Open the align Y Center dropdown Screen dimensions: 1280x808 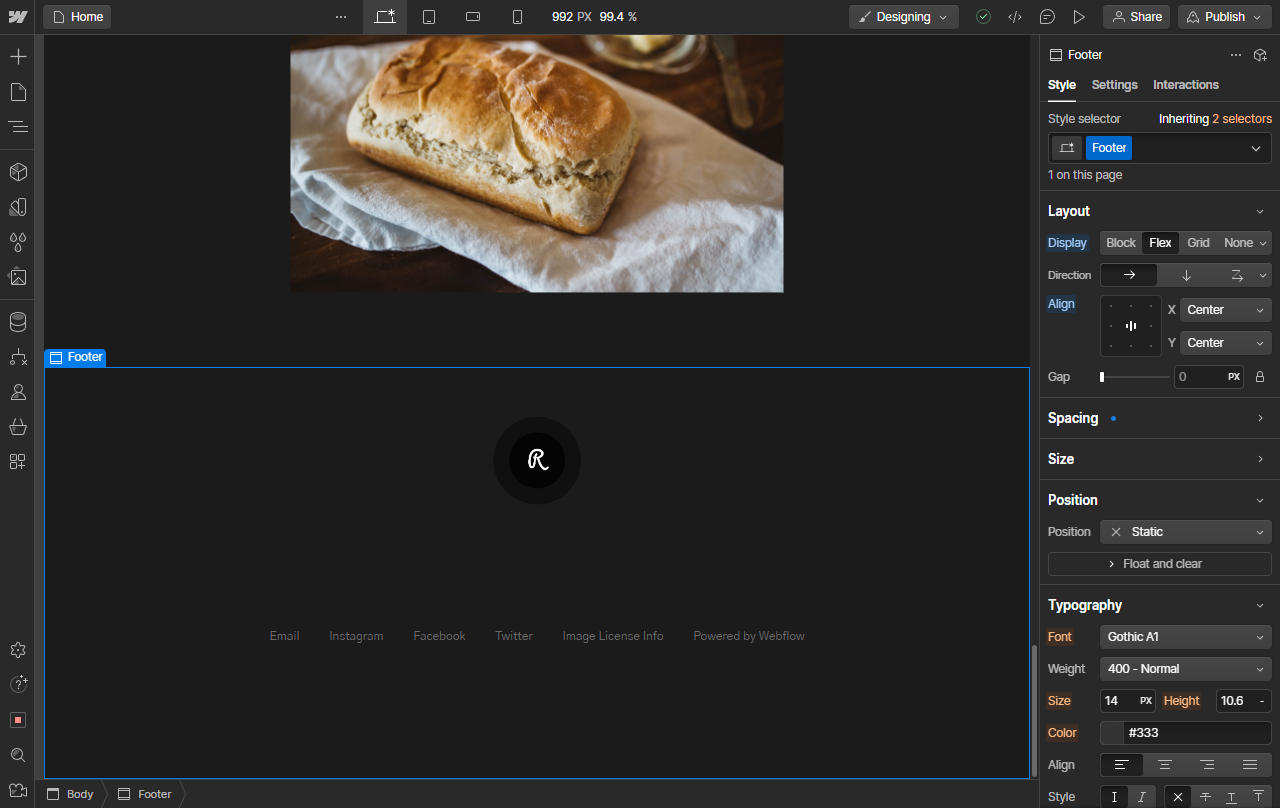pos(1226,343)
